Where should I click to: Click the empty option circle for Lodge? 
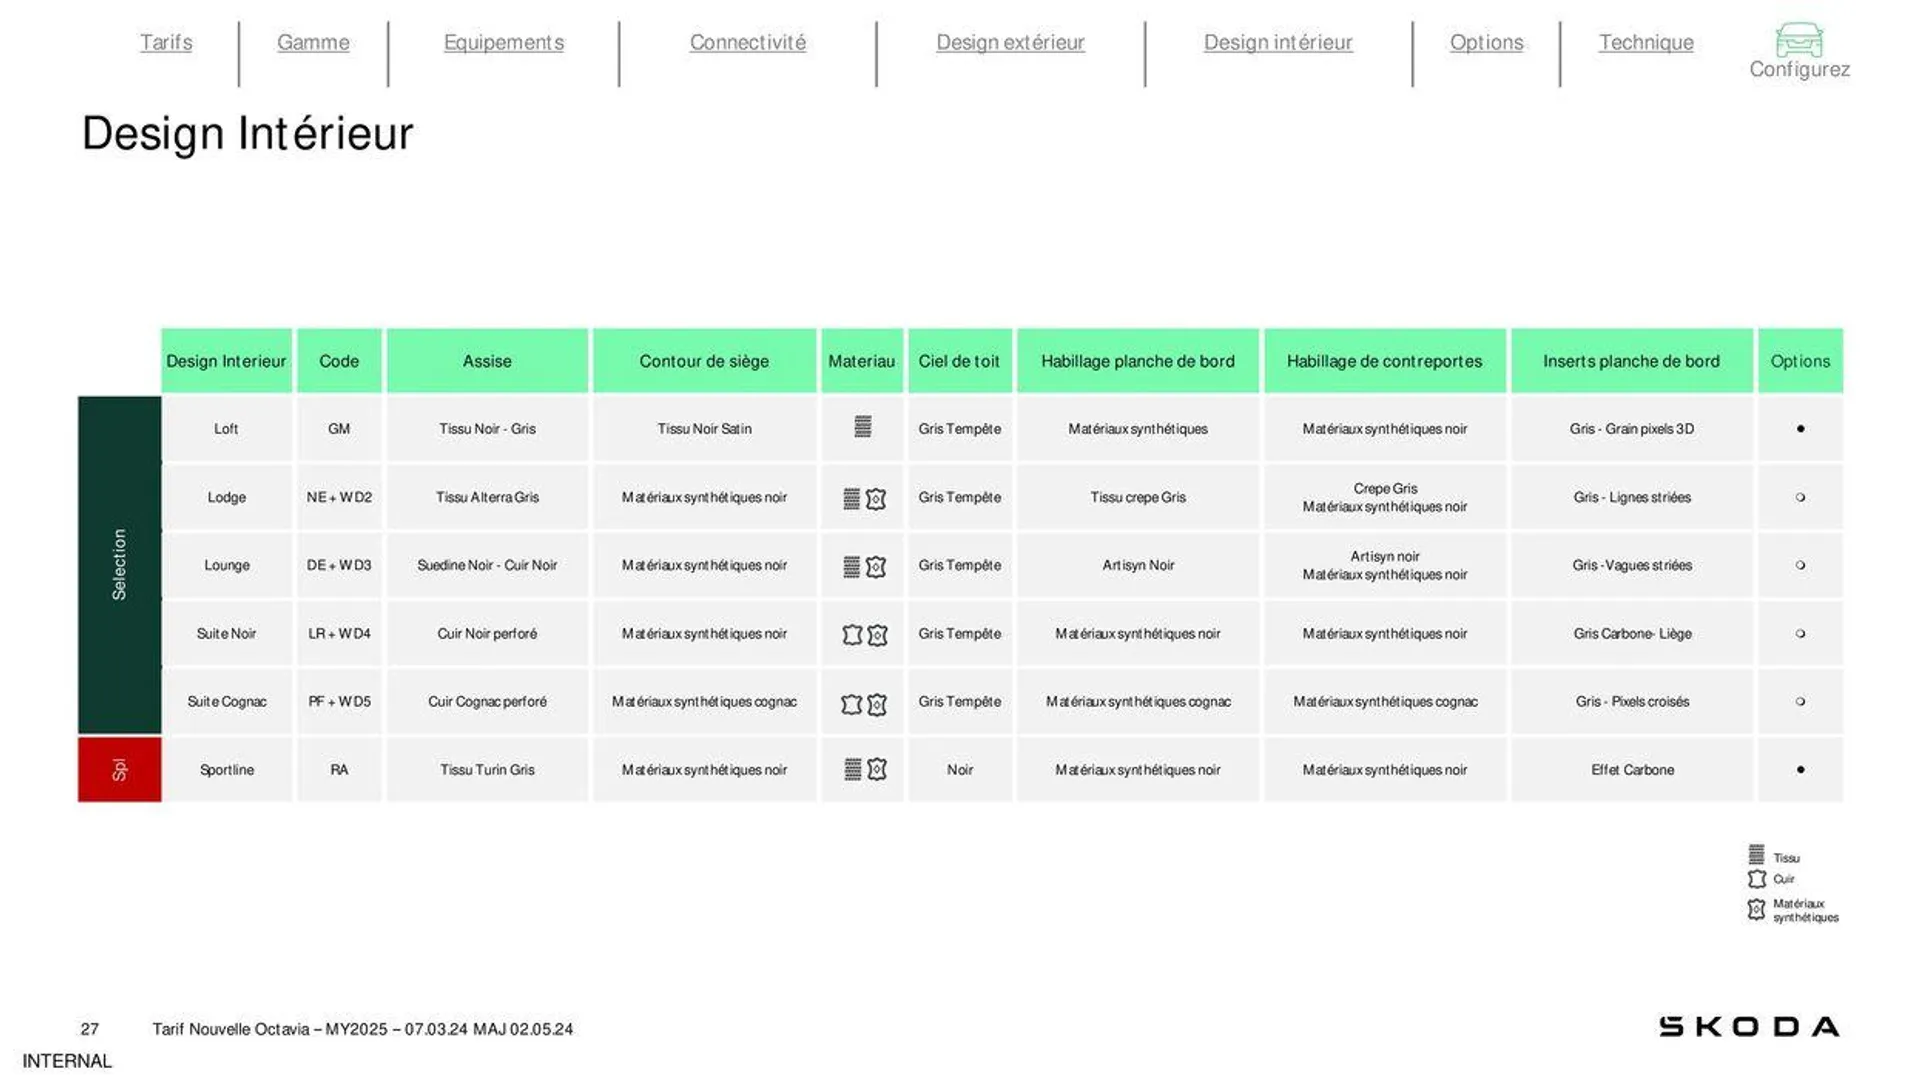pos(1800,497)
